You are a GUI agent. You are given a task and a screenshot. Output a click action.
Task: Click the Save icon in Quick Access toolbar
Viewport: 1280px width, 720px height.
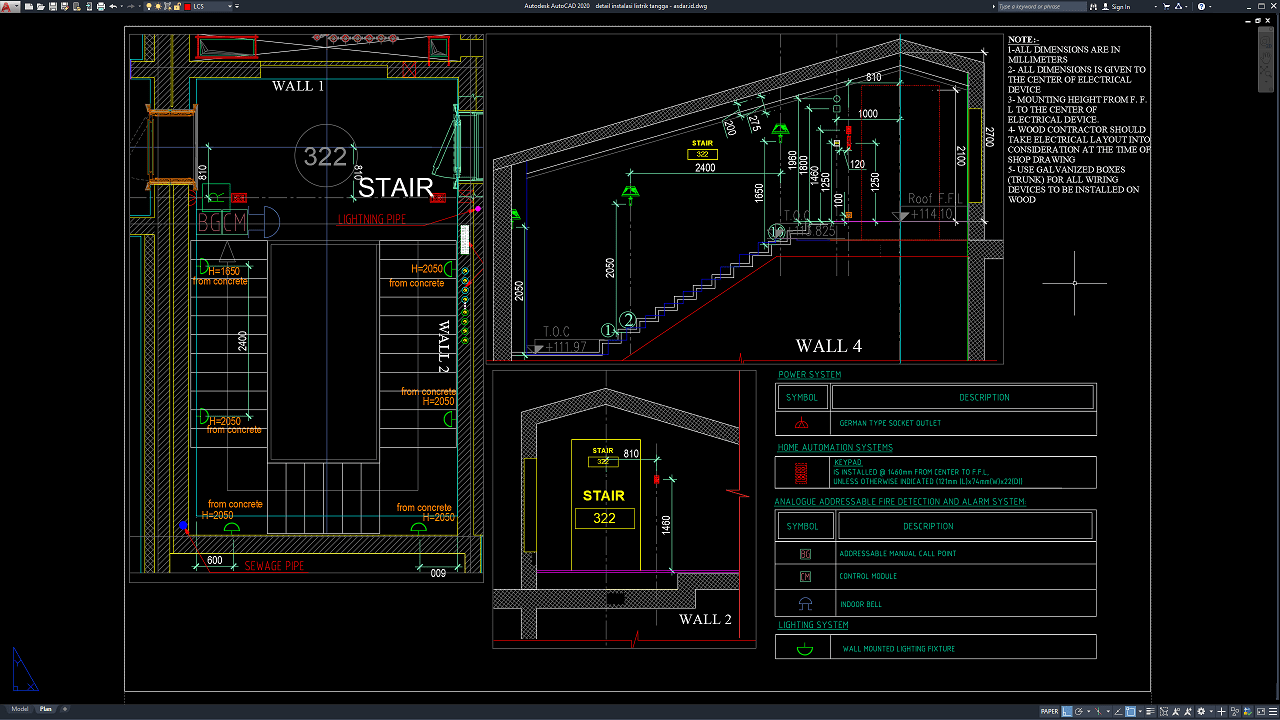53,6
